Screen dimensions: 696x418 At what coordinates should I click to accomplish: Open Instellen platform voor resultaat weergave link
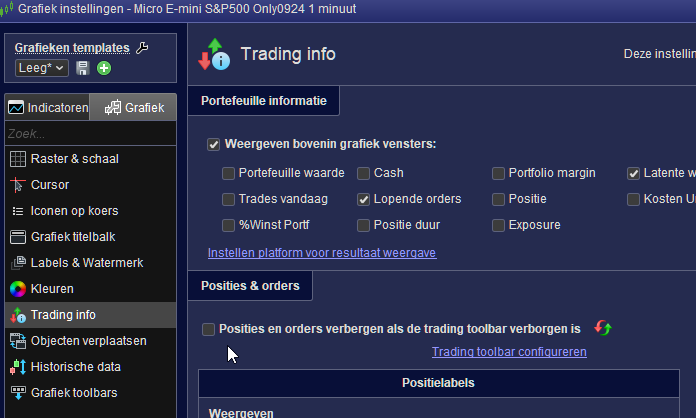click(x=322, y=252)
